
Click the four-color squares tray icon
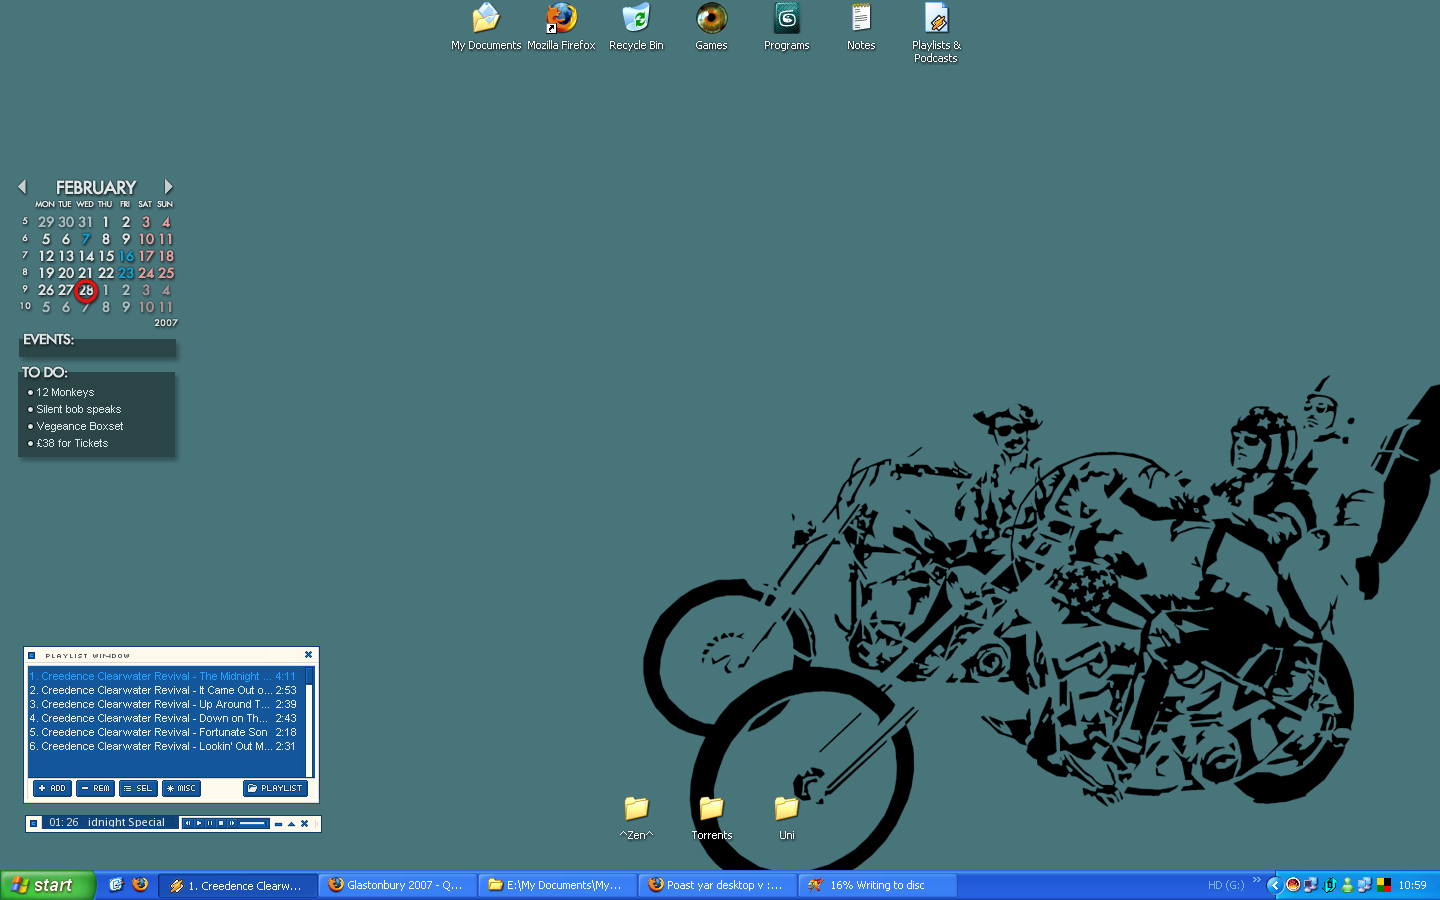(x=1384, y=885)
